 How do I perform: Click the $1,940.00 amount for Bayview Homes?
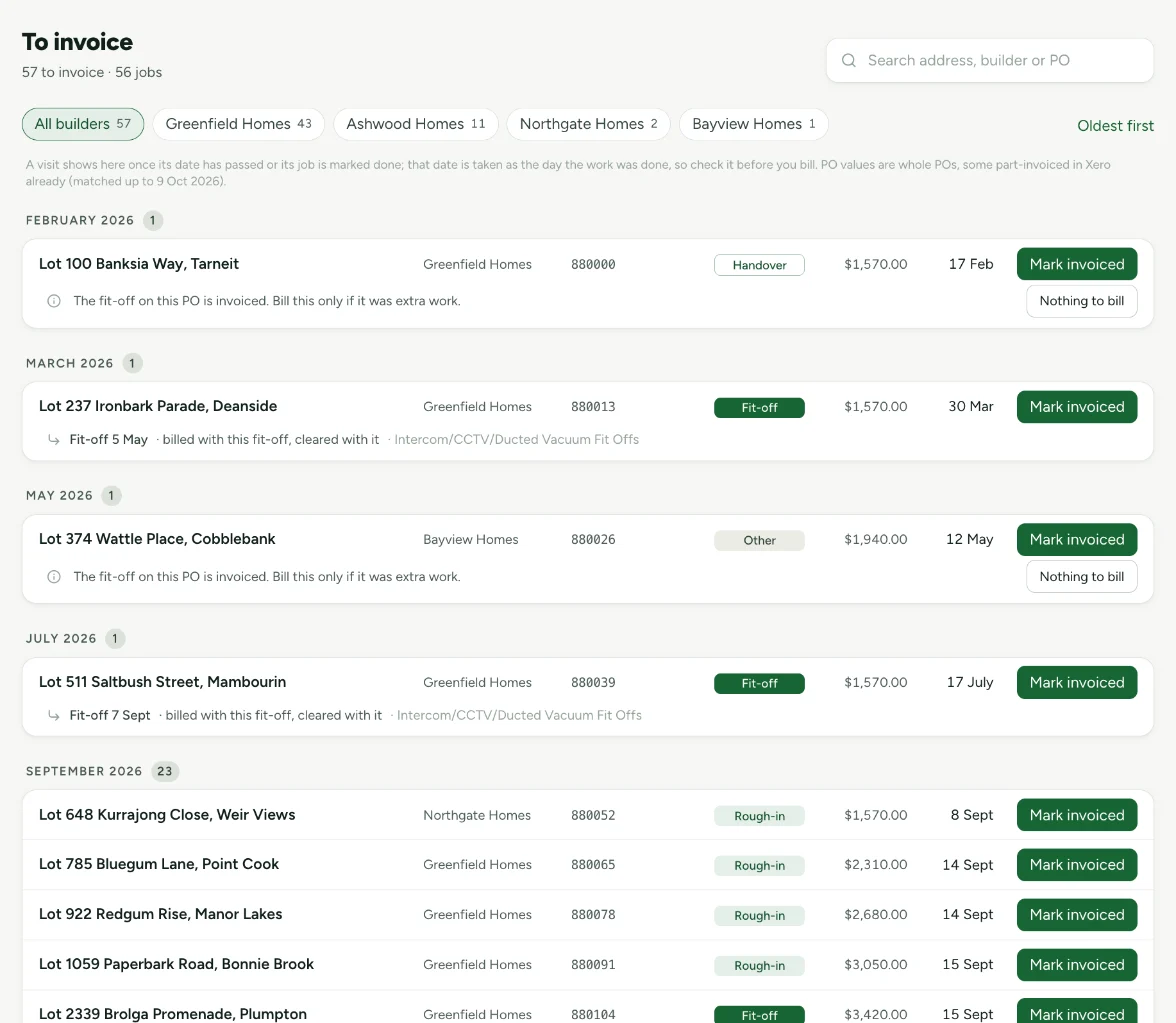[875, 539]
